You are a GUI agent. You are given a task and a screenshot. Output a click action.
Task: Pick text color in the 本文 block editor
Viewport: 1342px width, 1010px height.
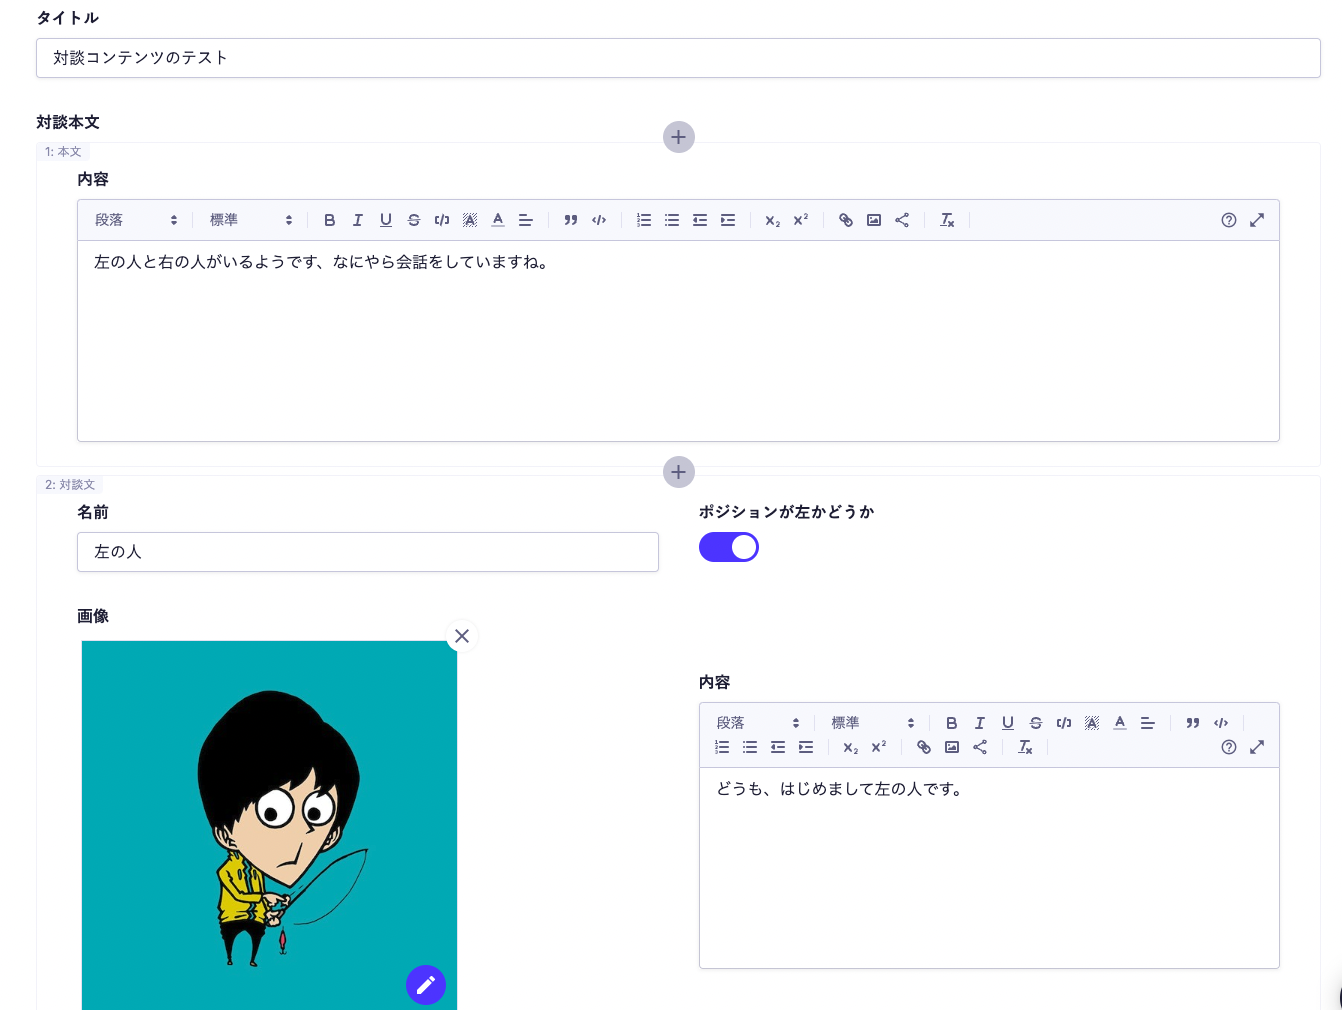tap(498, 220)
